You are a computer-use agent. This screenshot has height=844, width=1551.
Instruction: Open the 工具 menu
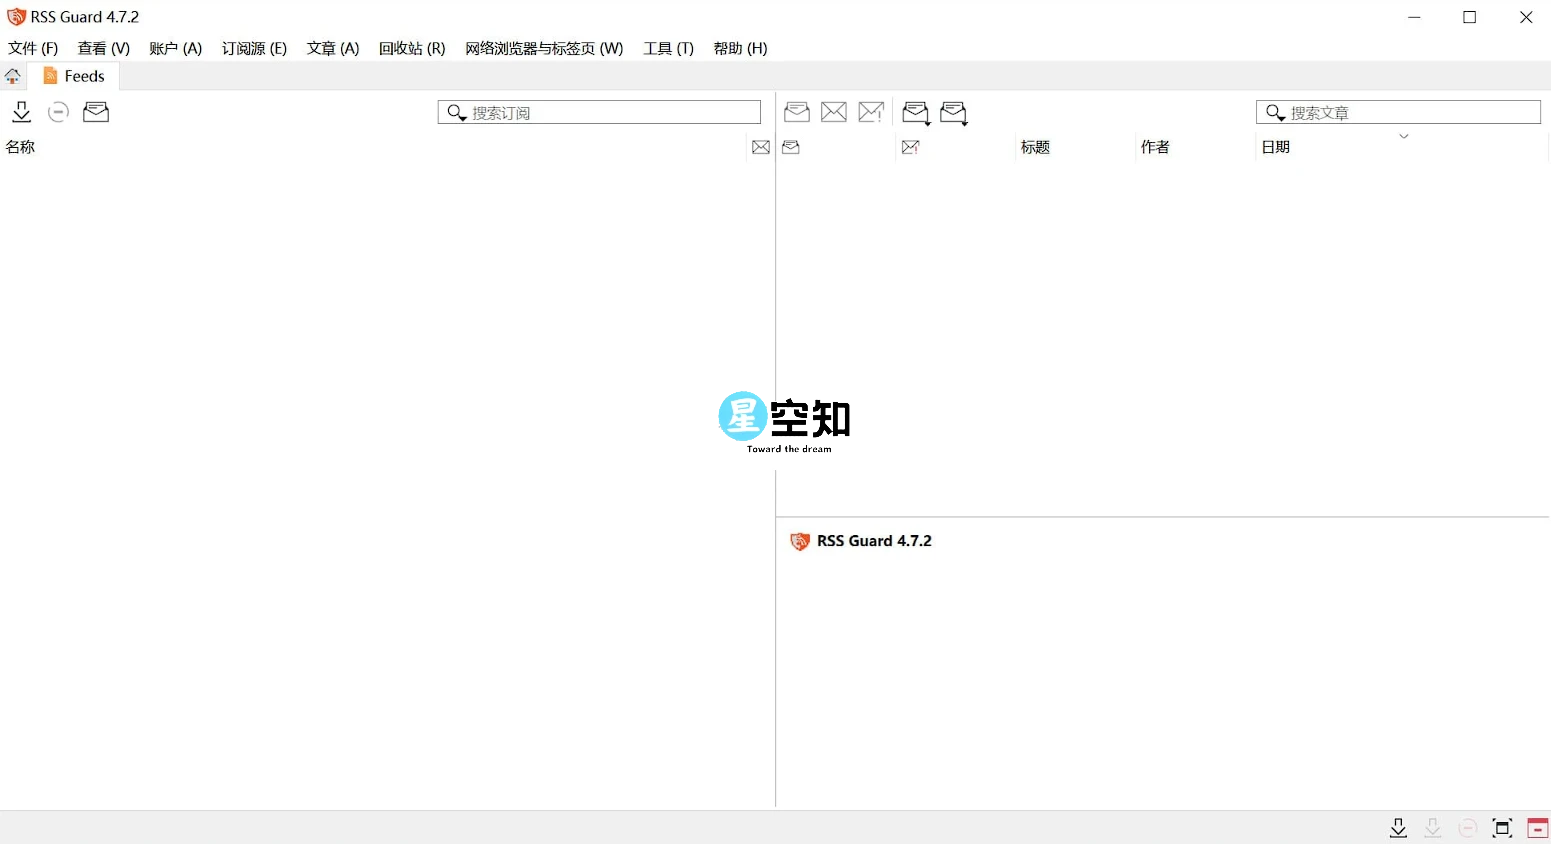tap(667, 48)
